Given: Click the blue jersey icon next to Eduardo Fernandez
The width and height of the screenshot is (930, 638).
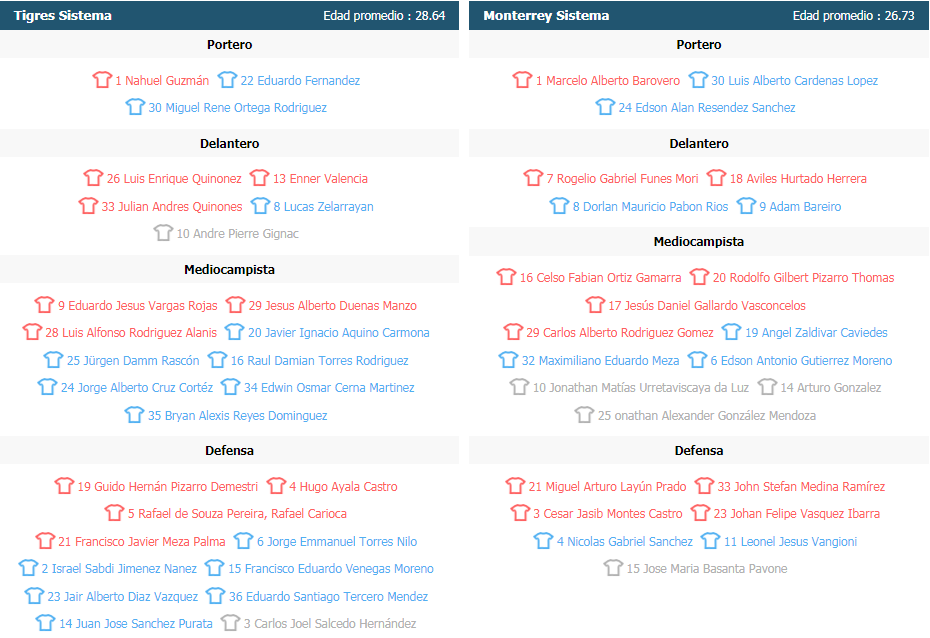Looking at the screenshot, I should pyautogui.click(x=227, y=79).
